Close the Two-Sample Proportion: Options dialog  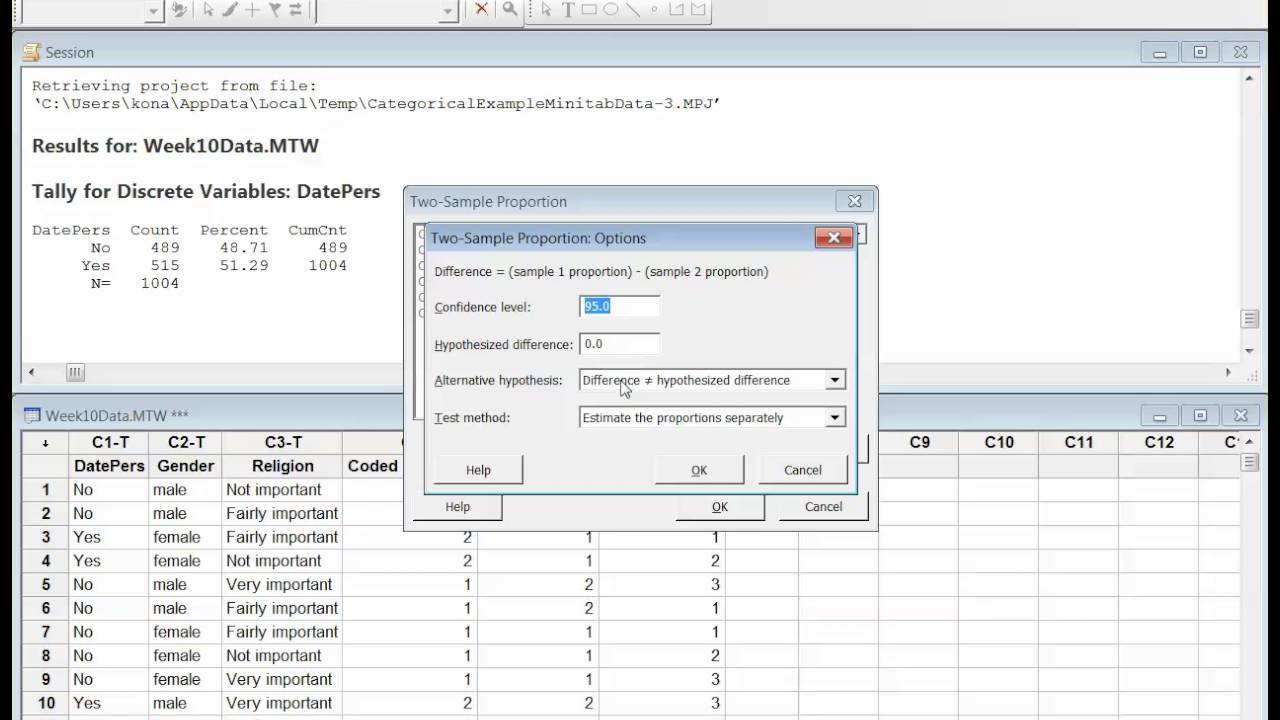coord(833,238)
